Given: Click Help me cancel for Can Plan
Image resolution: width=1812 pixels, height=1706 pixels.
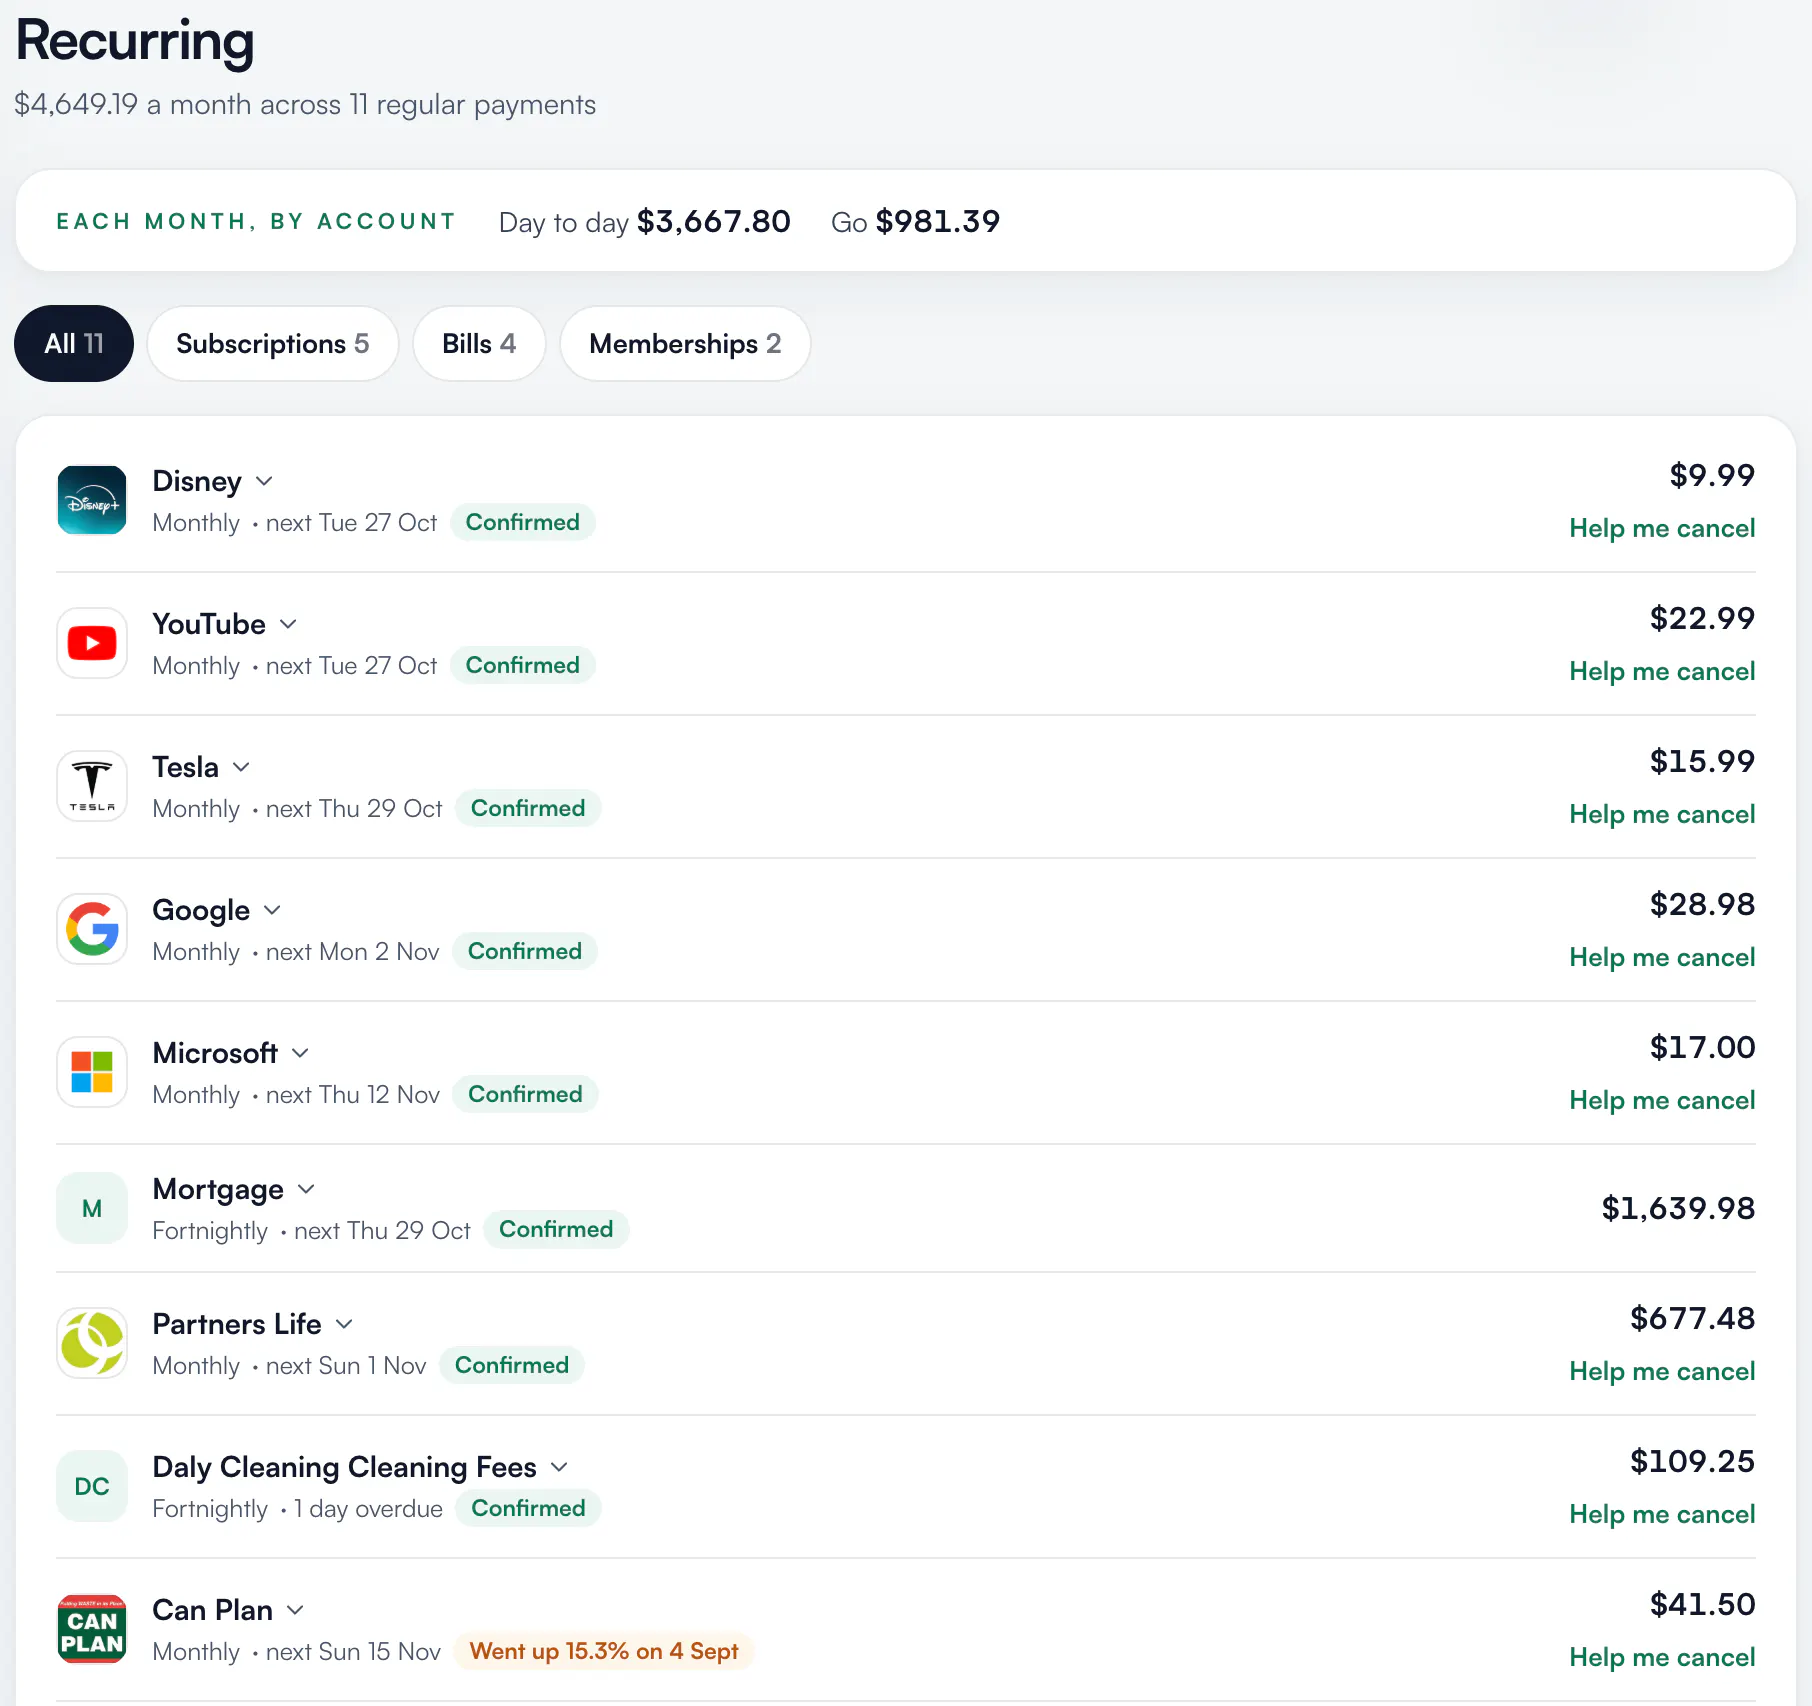Looking at the screenshot, I should tap(1662, 1657).
